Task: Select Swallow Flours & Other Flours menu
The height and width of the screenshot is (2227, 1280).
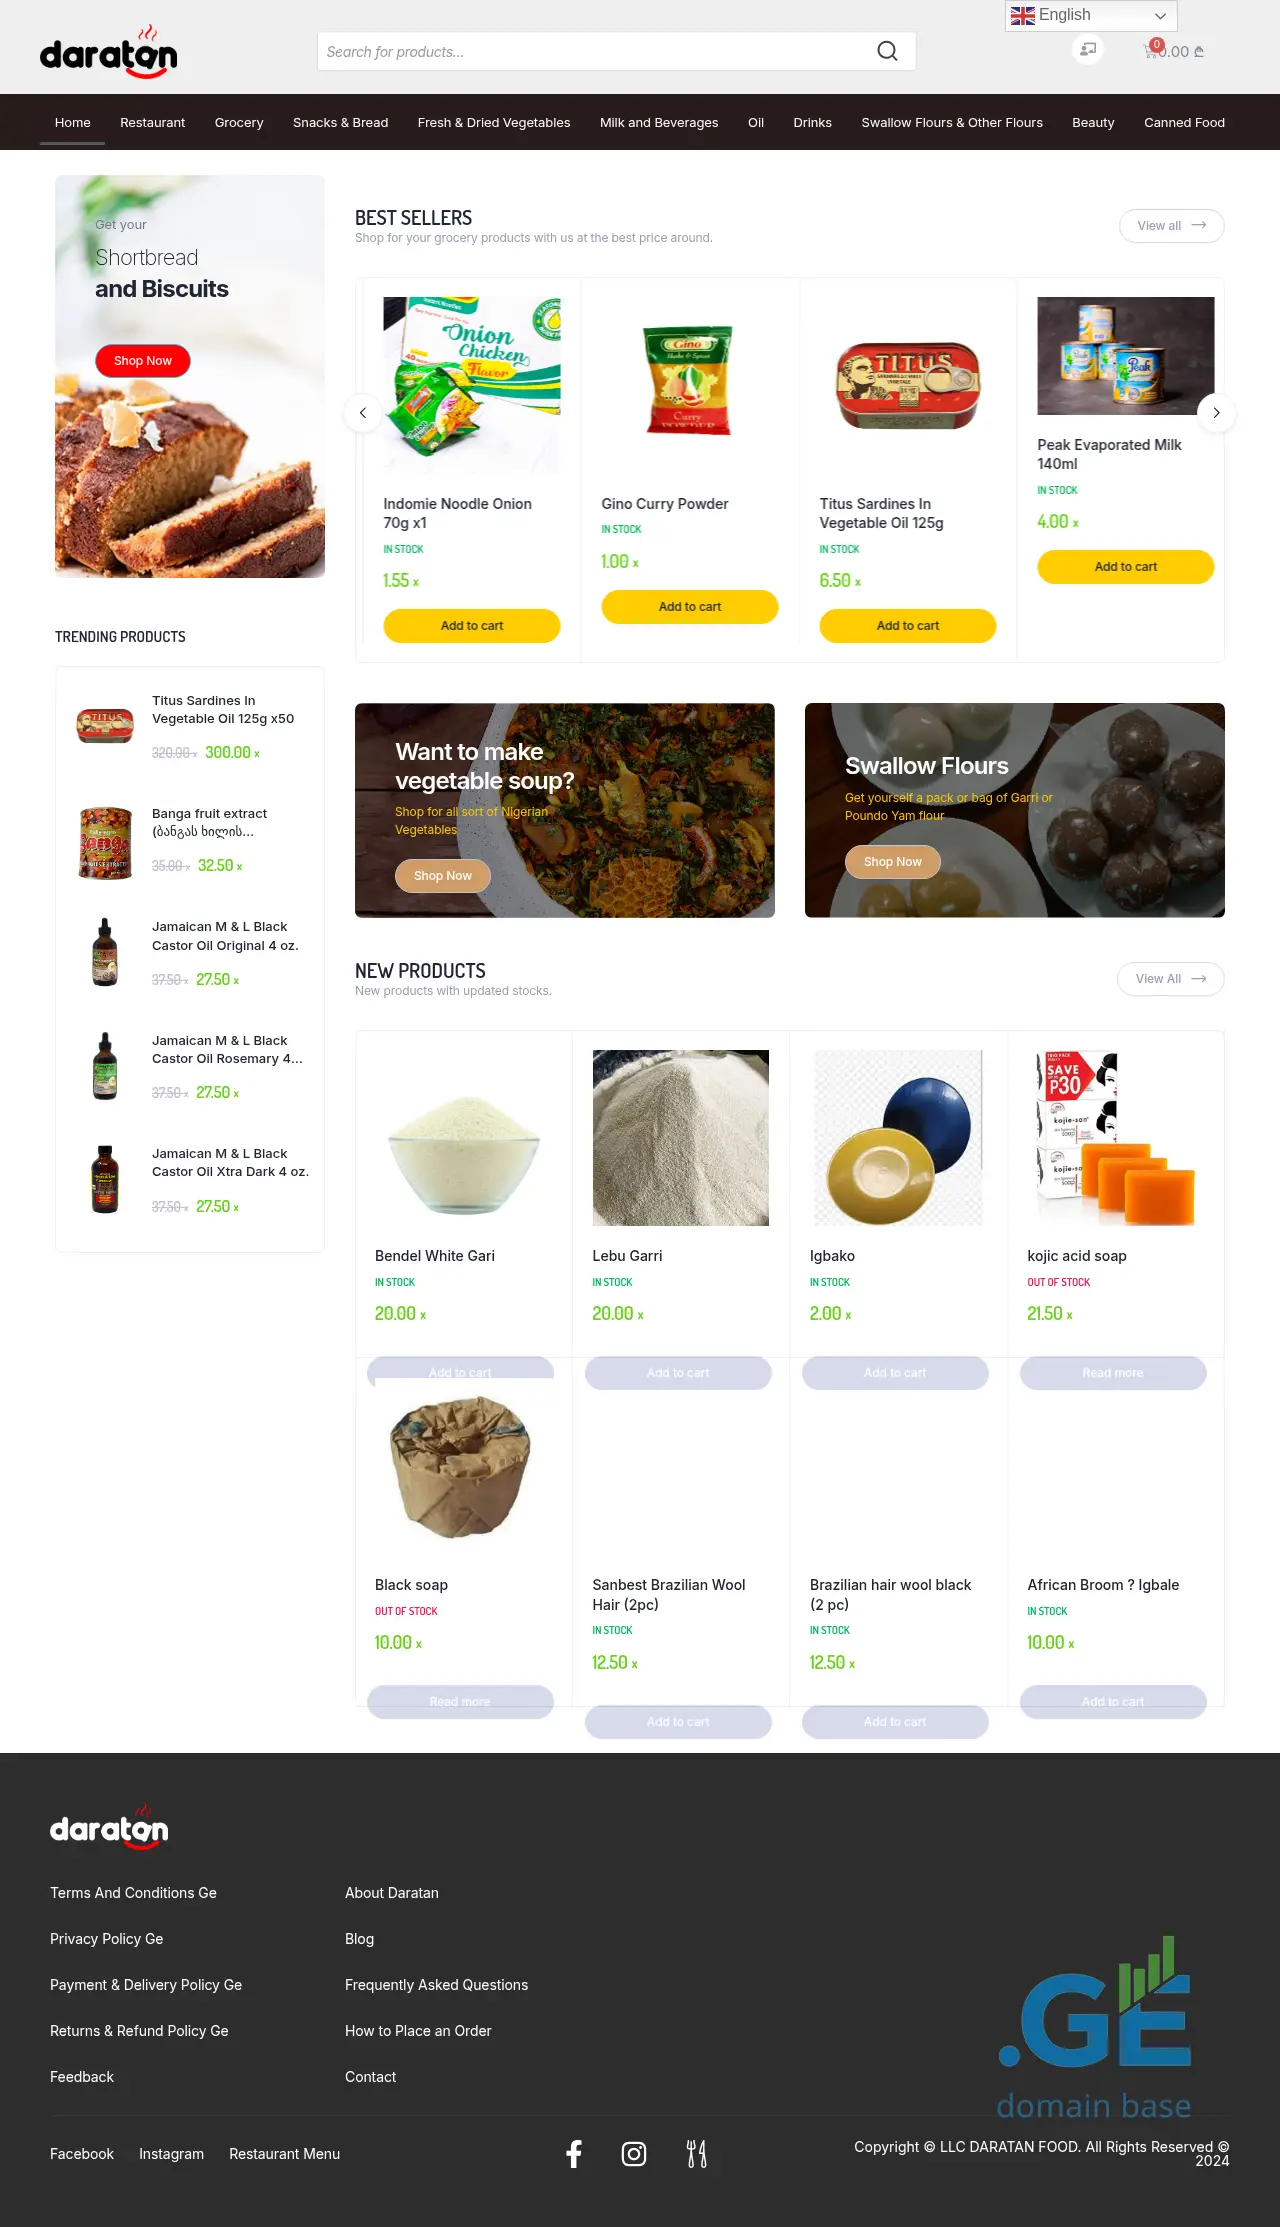Action: 951,123
